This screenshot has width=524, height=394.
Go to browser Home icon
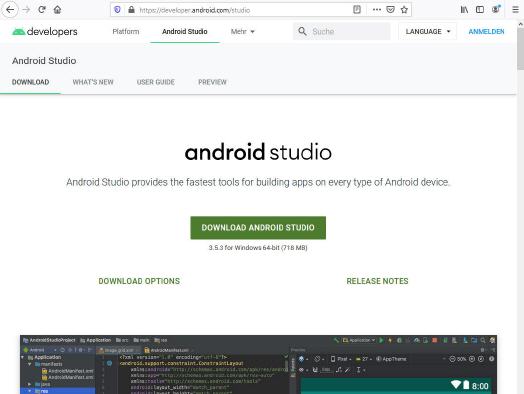point(57,10)
